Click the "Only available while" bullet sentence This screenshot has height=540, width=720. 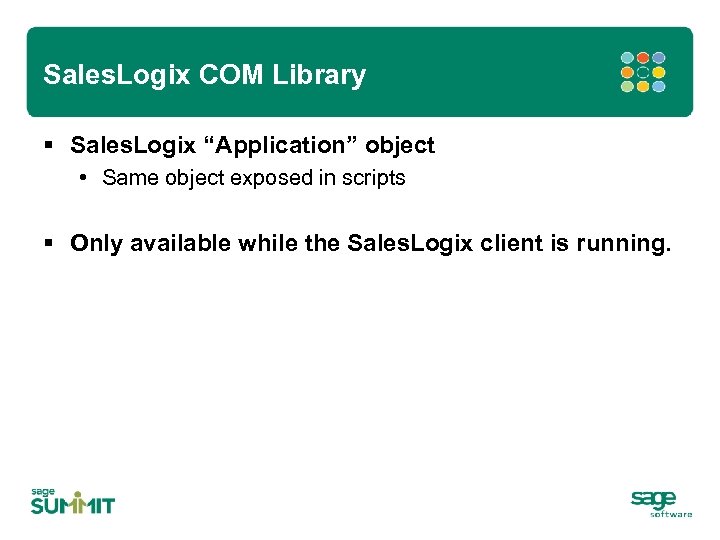click(x=370, y=244)
